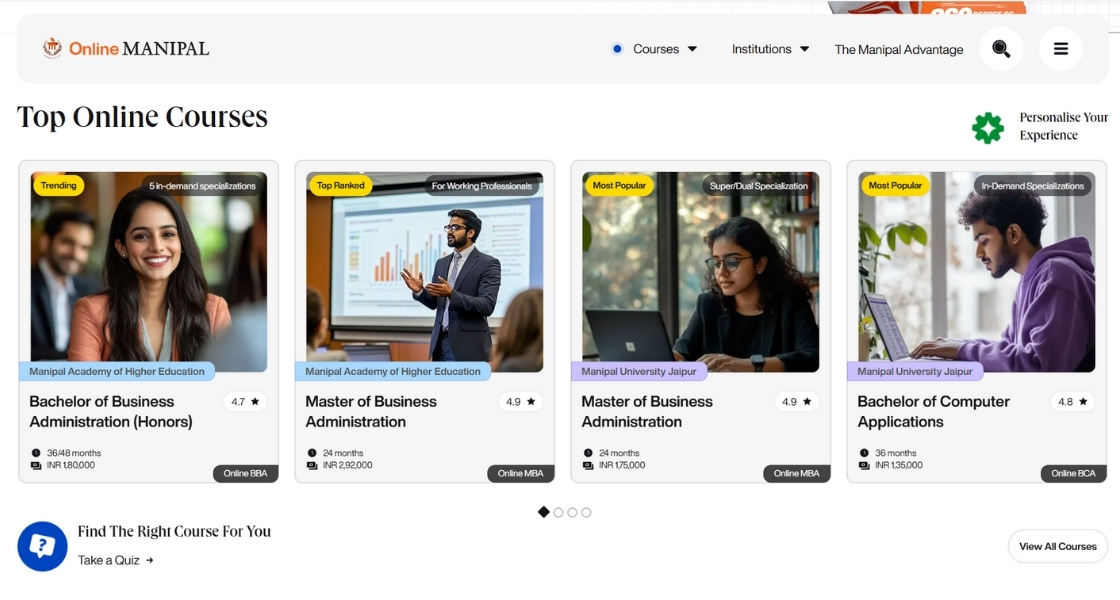Viewport: 1120px width, 600px height.
Task: Click the smiling woman BBA course thumbnail
Action: point(149,271)
